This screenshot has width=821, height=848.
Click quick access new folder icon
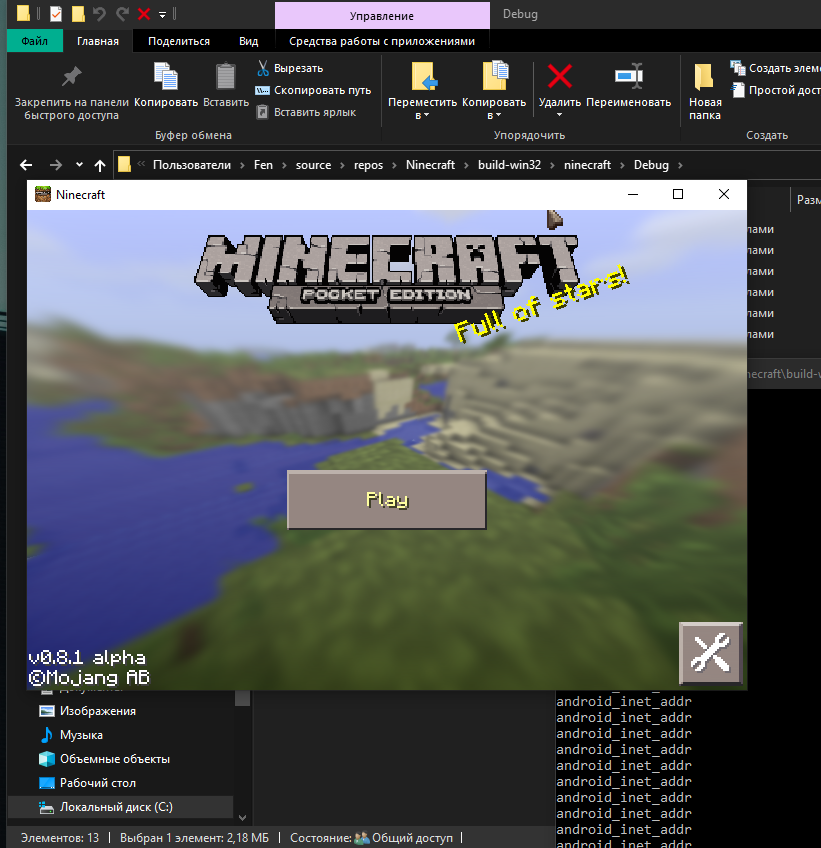78,14
